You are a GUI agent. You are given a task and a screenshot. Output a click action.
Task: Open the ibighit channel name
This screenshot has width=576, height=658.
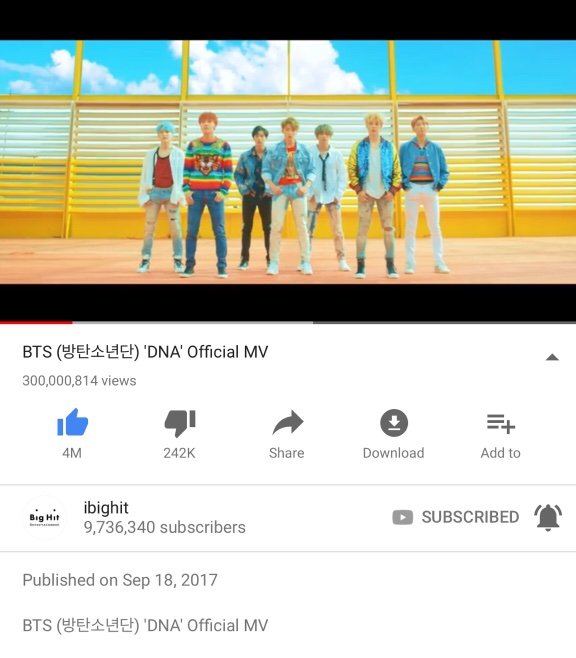[106, 508]
